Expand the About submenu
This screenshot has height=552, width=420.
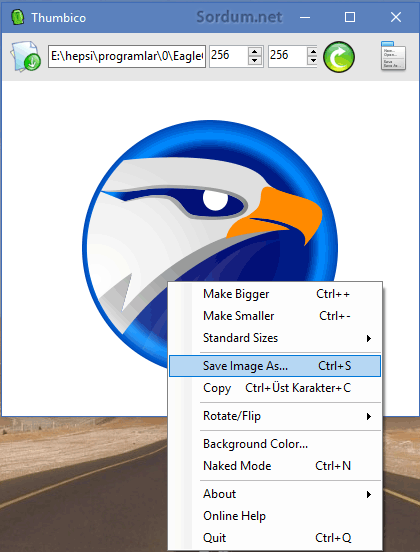275,494
